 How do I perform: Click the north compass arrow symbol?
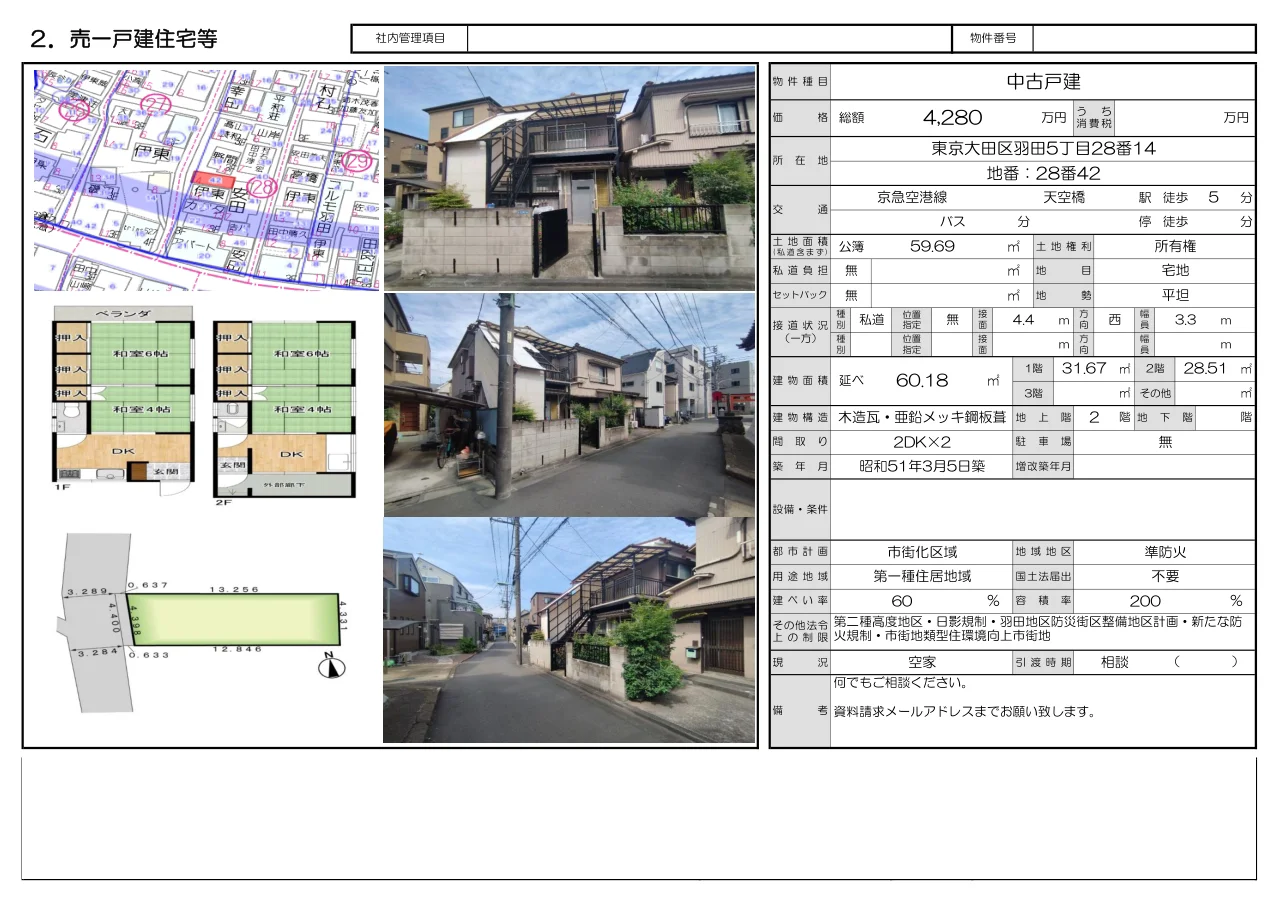coord(333,666)
